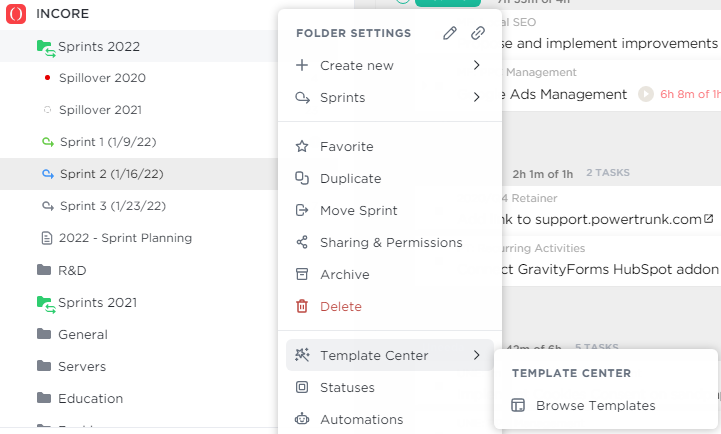
Task: Click the Sprints loop icon in menu
Action: pos(302,97)
